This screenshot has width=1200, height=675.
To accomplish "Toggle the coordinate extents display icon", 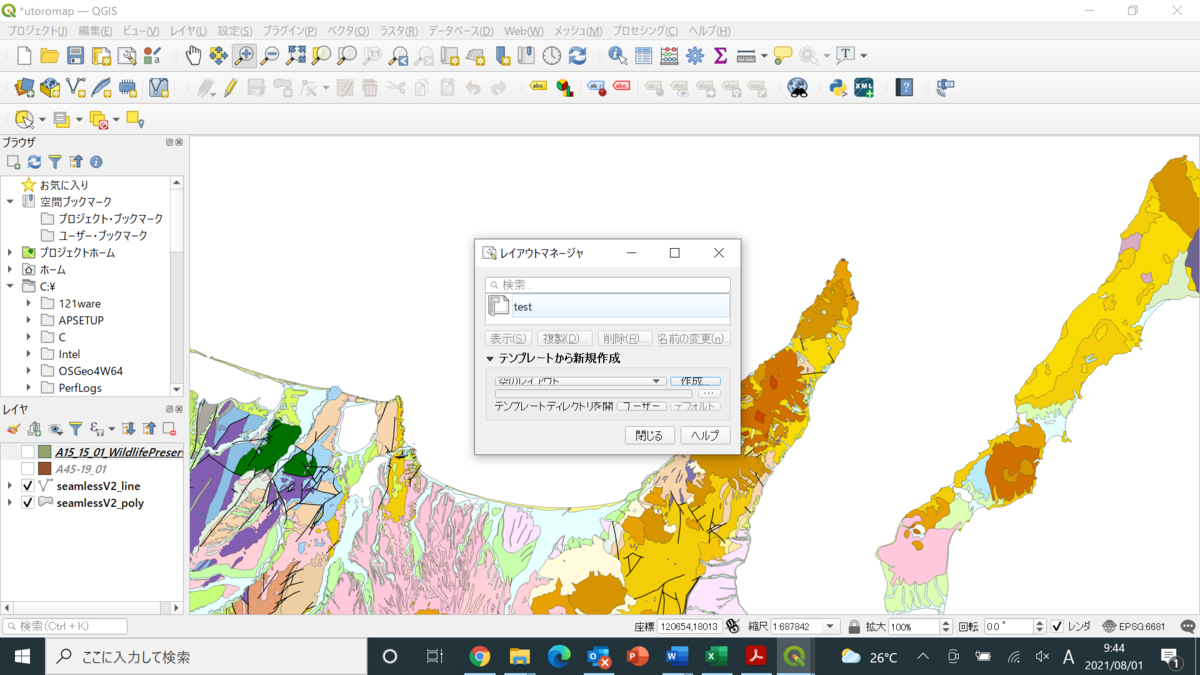I will [733, 627].
